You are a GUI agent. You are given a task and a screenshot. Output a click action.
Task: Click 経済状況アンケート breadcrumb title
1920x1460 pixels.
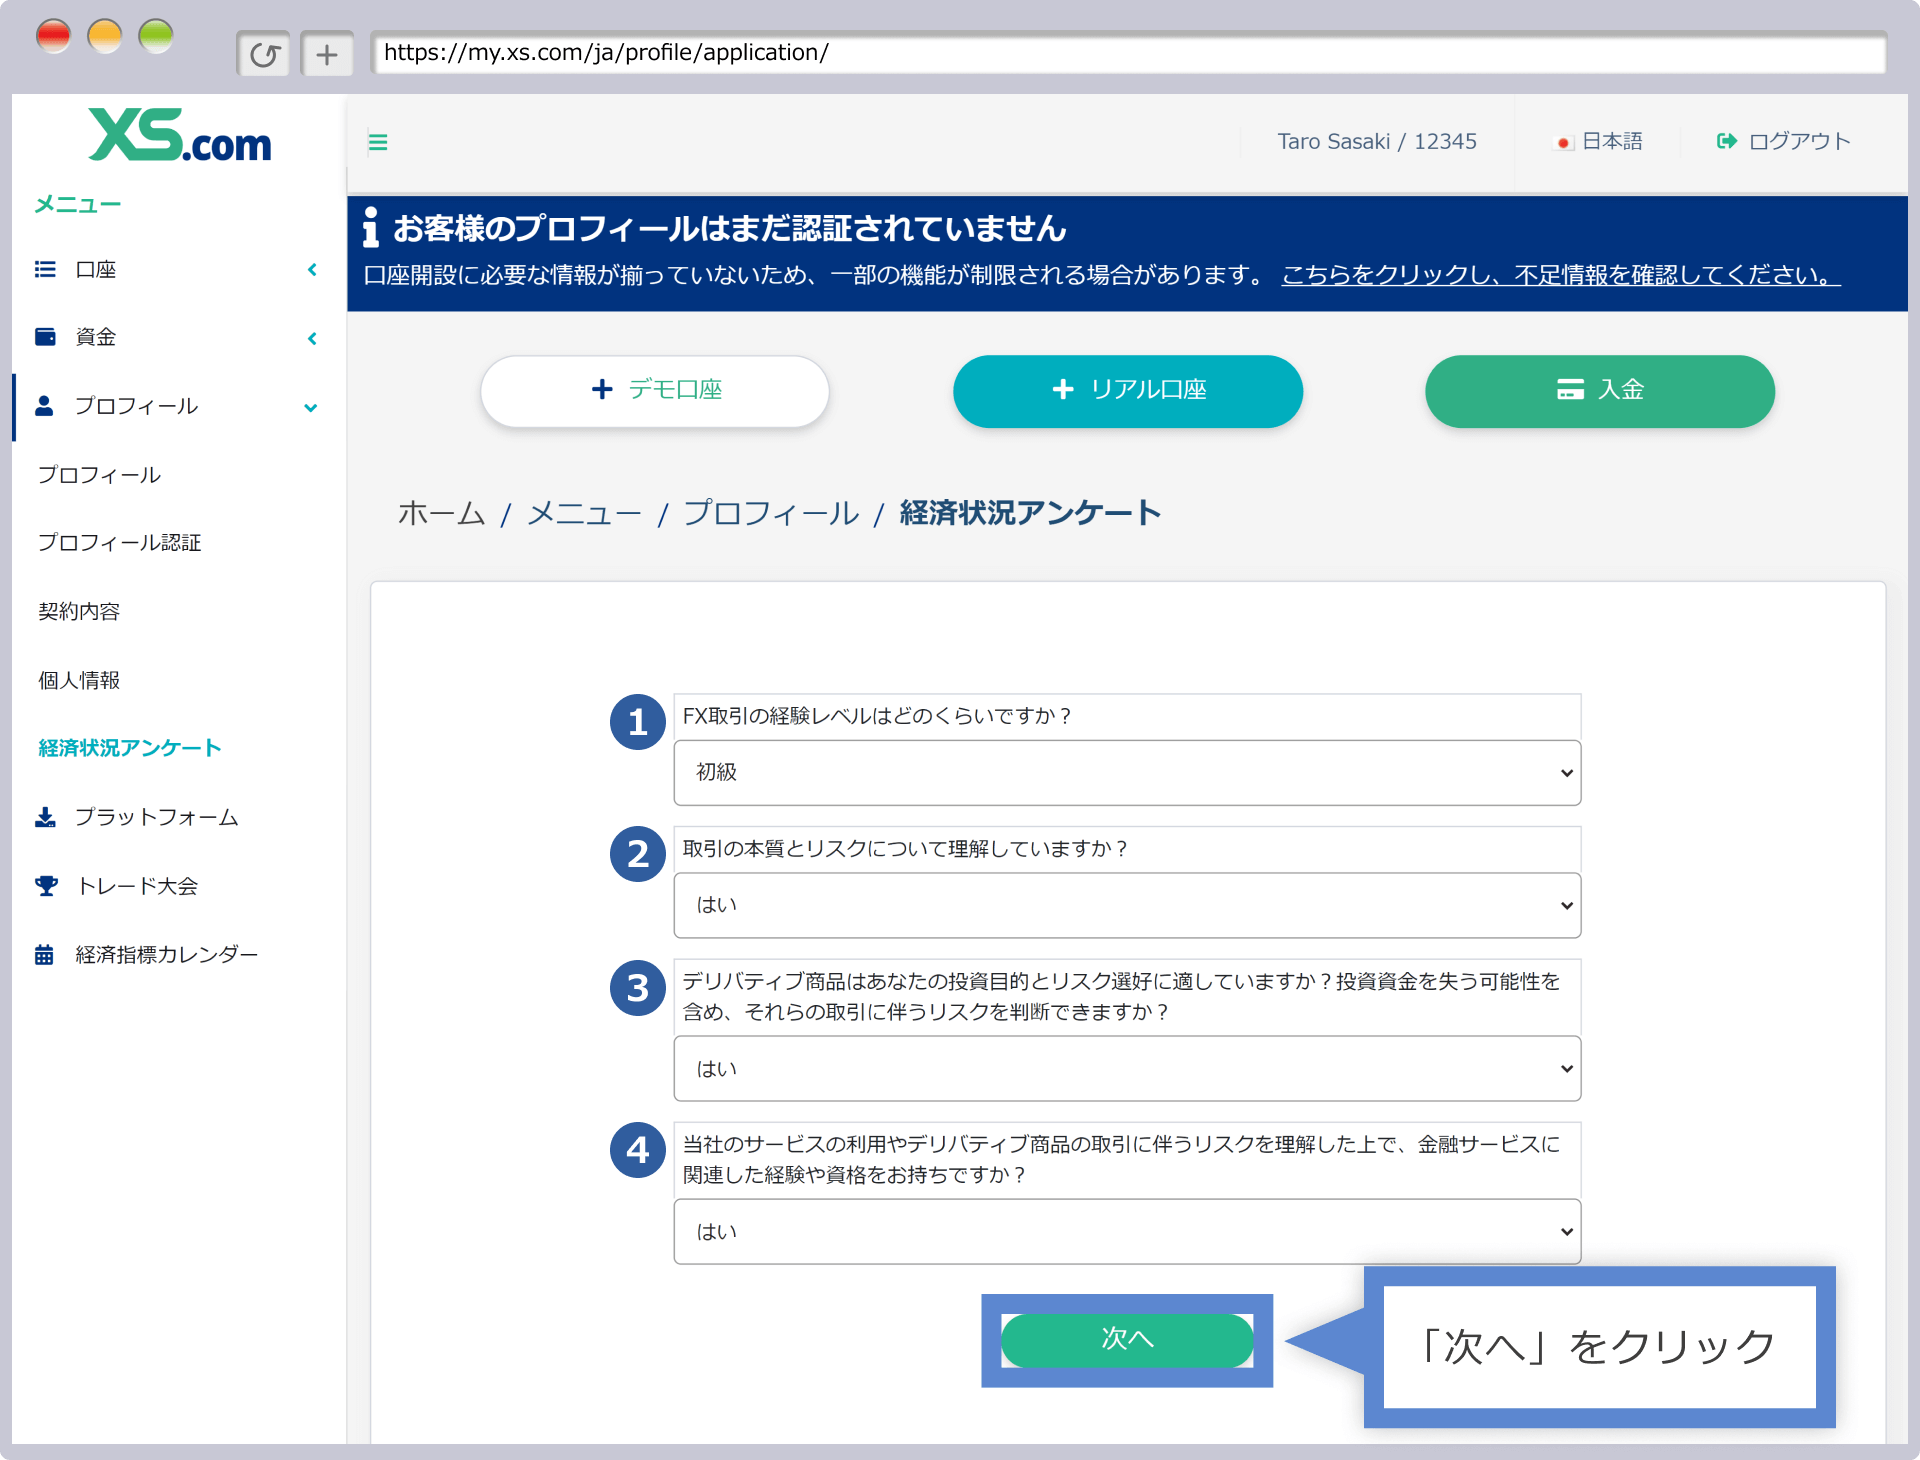tap(1030, 513)
